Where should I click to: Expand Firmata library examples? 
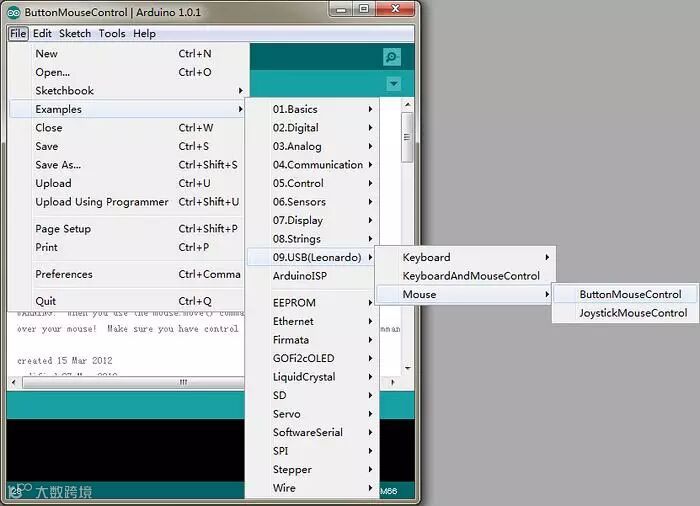point(312,340)
